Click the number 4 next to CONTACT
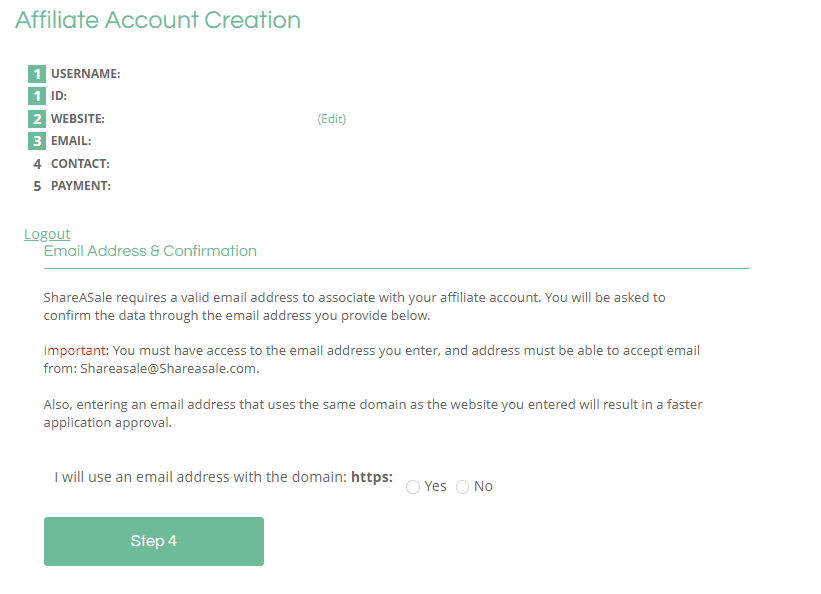 click(x=37, y=163)
